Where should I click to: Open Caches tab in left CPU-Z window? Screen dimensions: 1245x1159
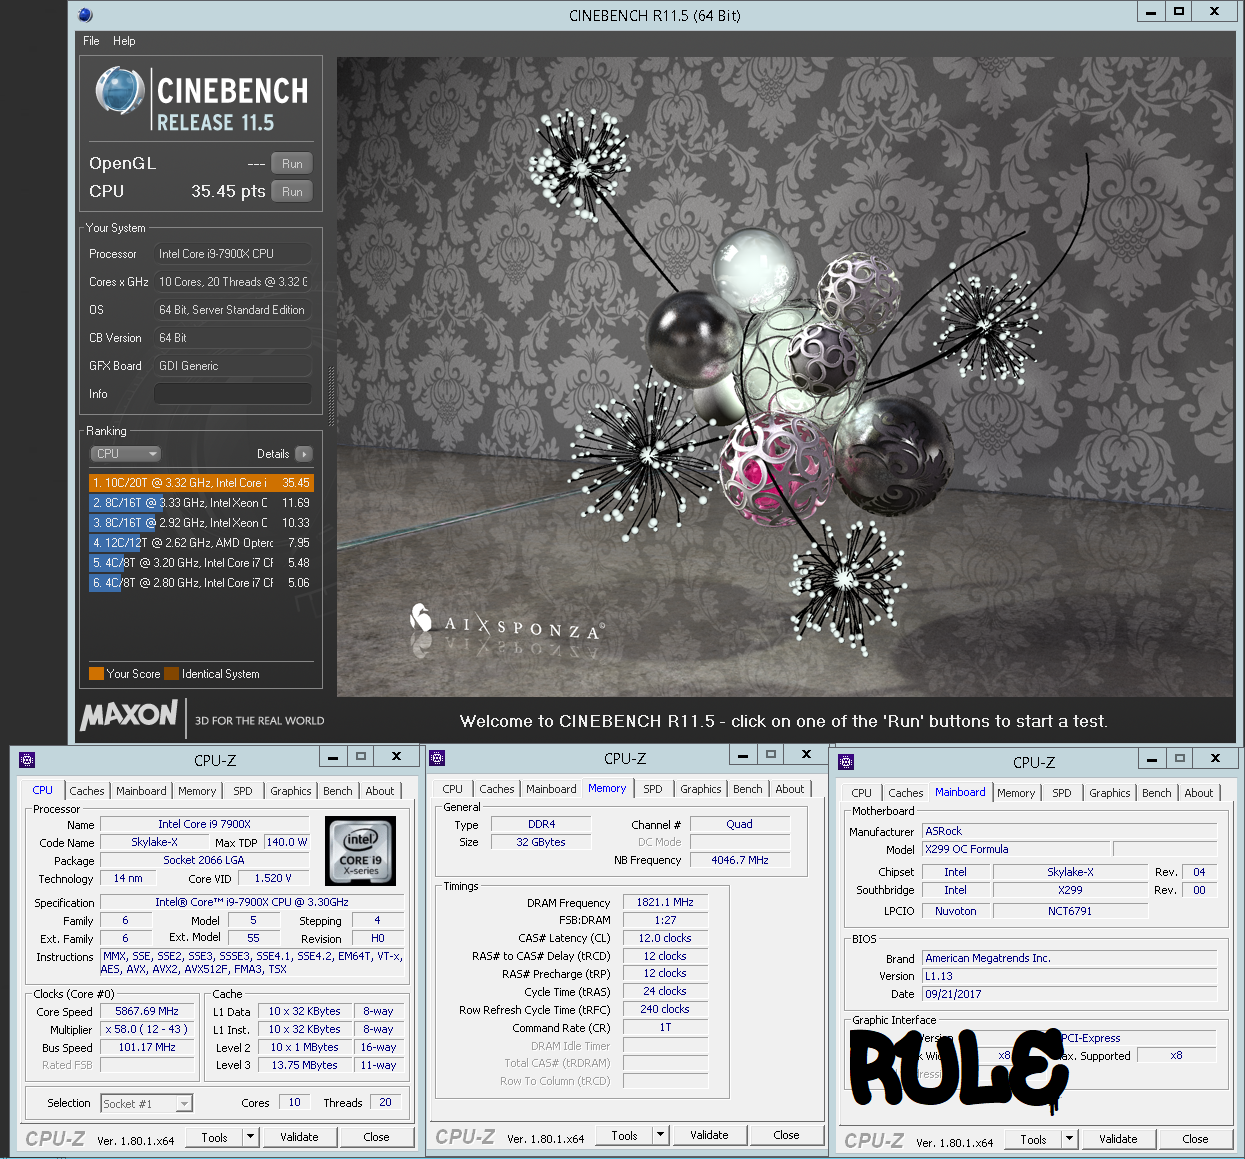87,791
